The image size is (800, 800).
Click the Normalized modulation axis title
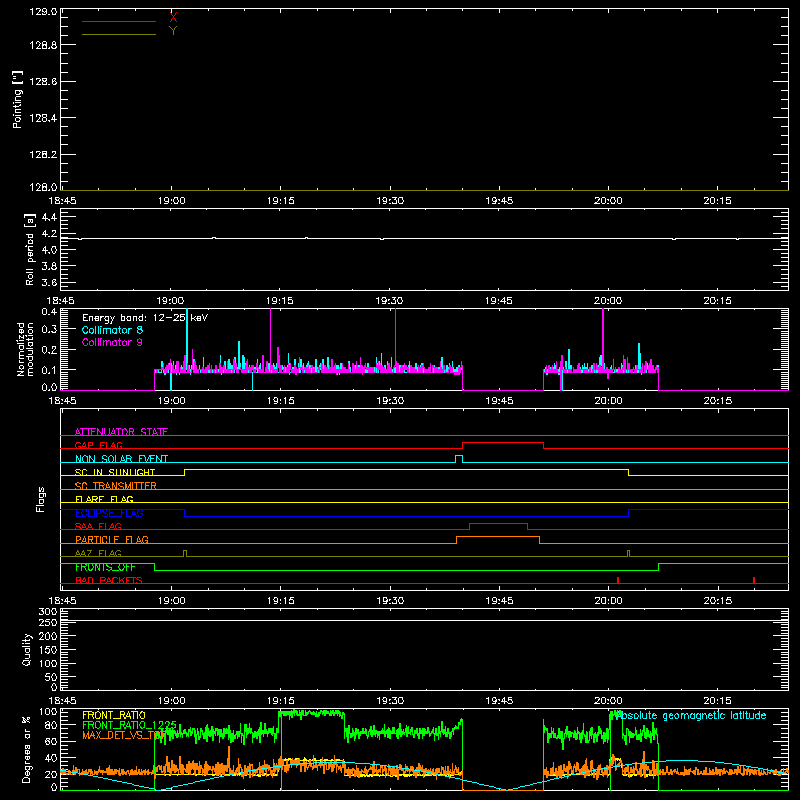click(25, 349)
